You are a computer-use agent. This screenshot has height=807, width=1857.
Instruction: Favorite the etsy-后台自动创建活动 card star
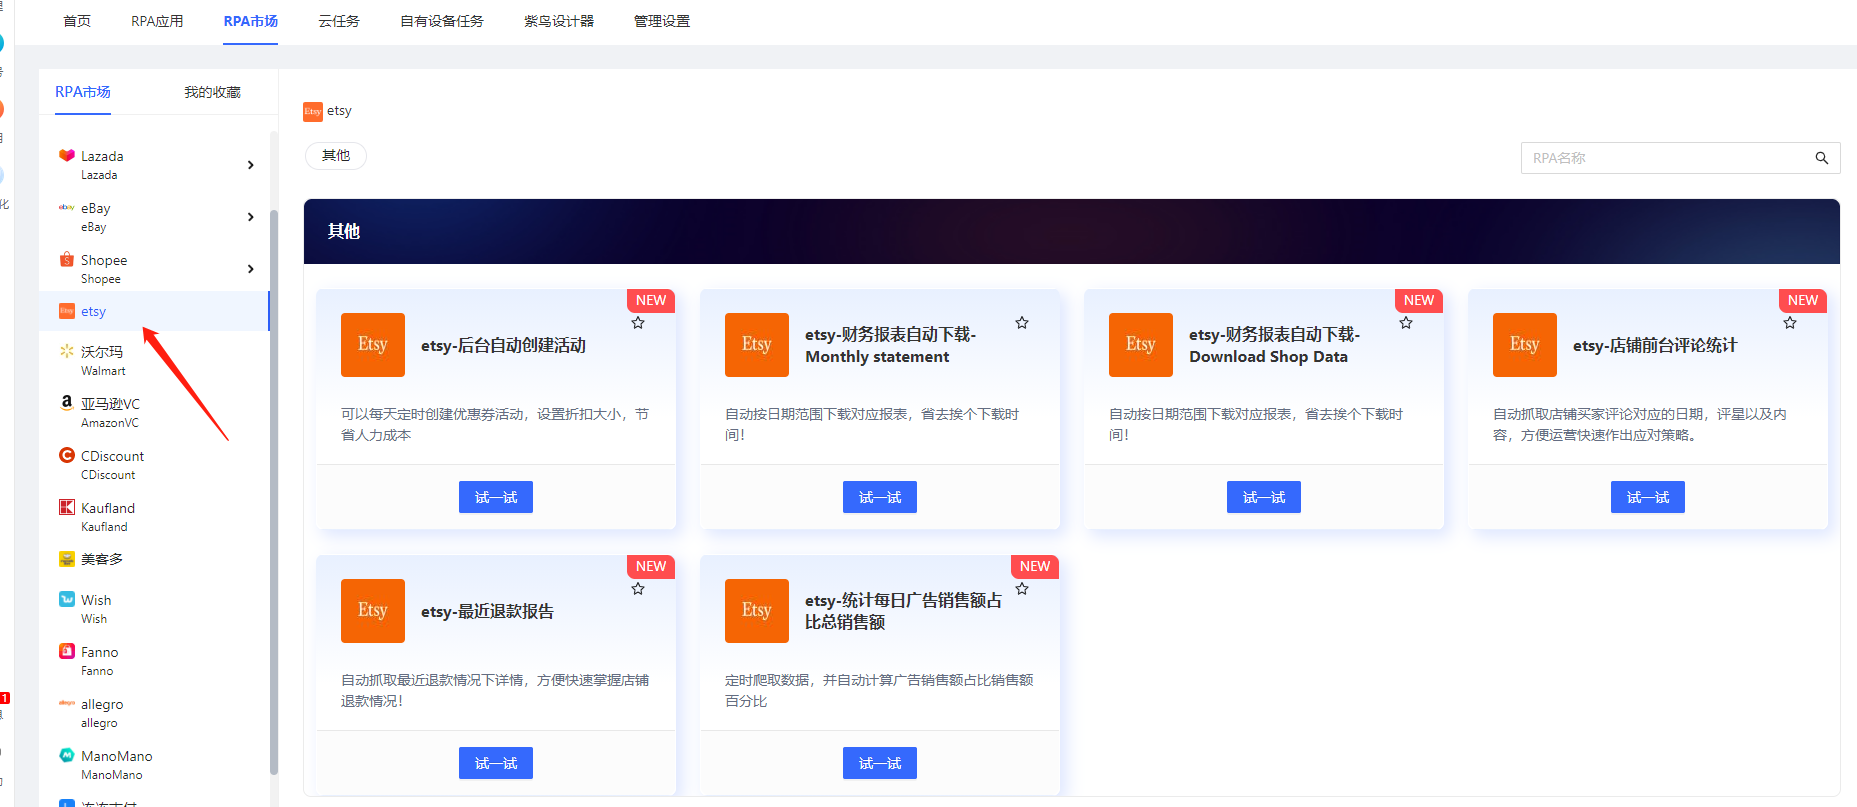(638, 323)
